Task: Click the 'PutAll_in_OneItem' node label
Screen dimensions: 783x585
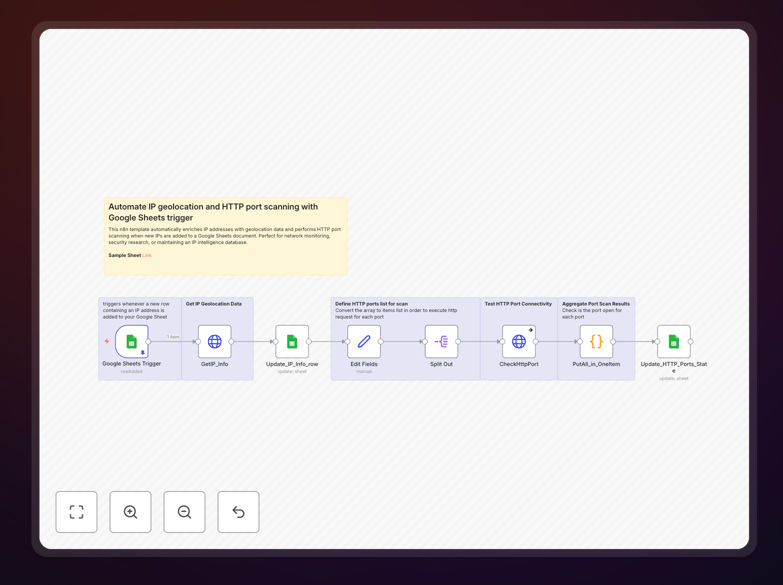Action: coord(596,364)
